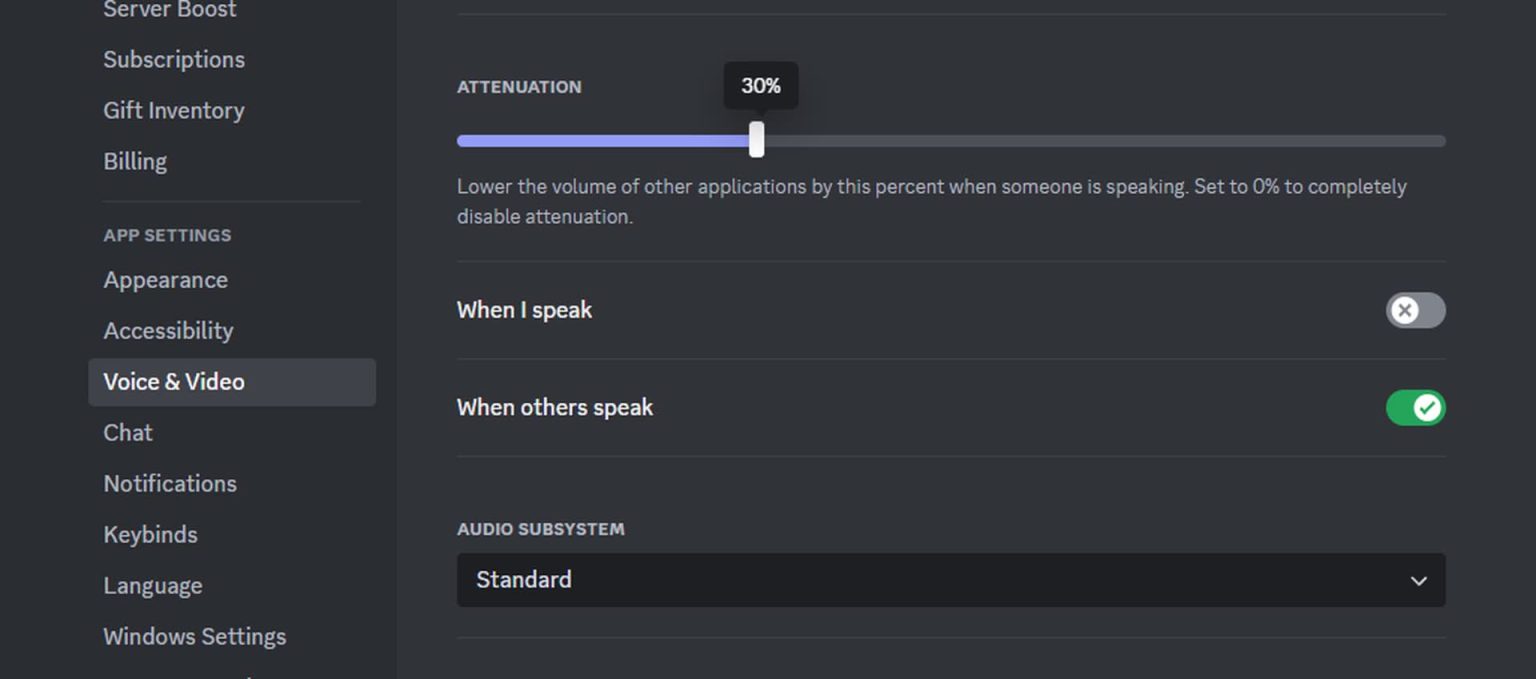The height and width of the screenshot is (679, 1536).
Task: Open Subscriptions in the settings sidebar
Action: (174, 60)
